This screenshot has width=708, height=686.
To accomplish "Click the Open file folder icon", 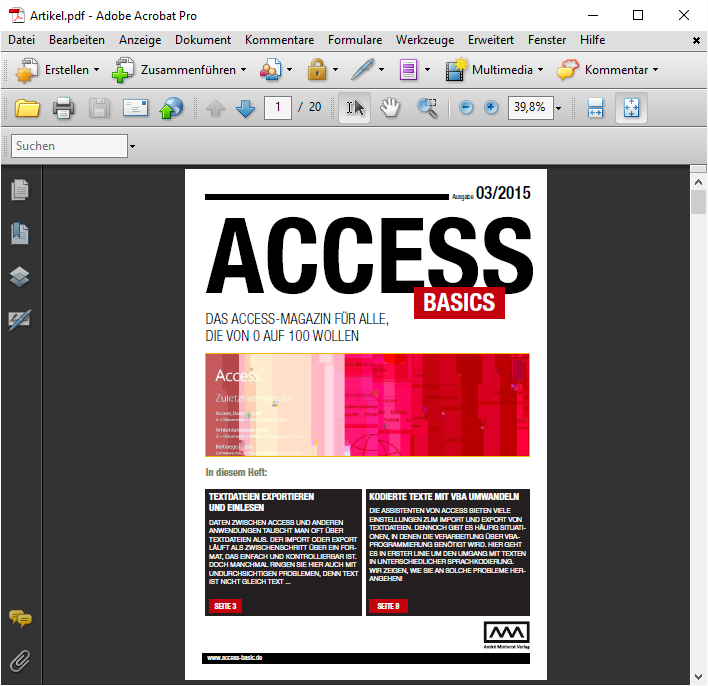I will pos(27,108).
